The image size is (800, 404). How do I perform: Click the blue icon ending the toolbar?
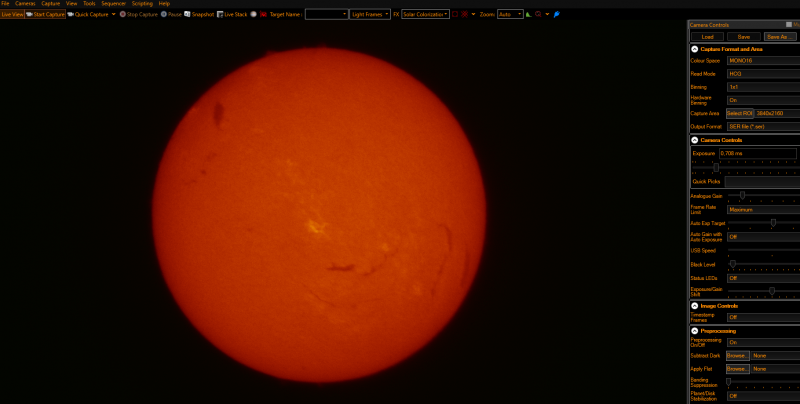click(x=557, y=14)
